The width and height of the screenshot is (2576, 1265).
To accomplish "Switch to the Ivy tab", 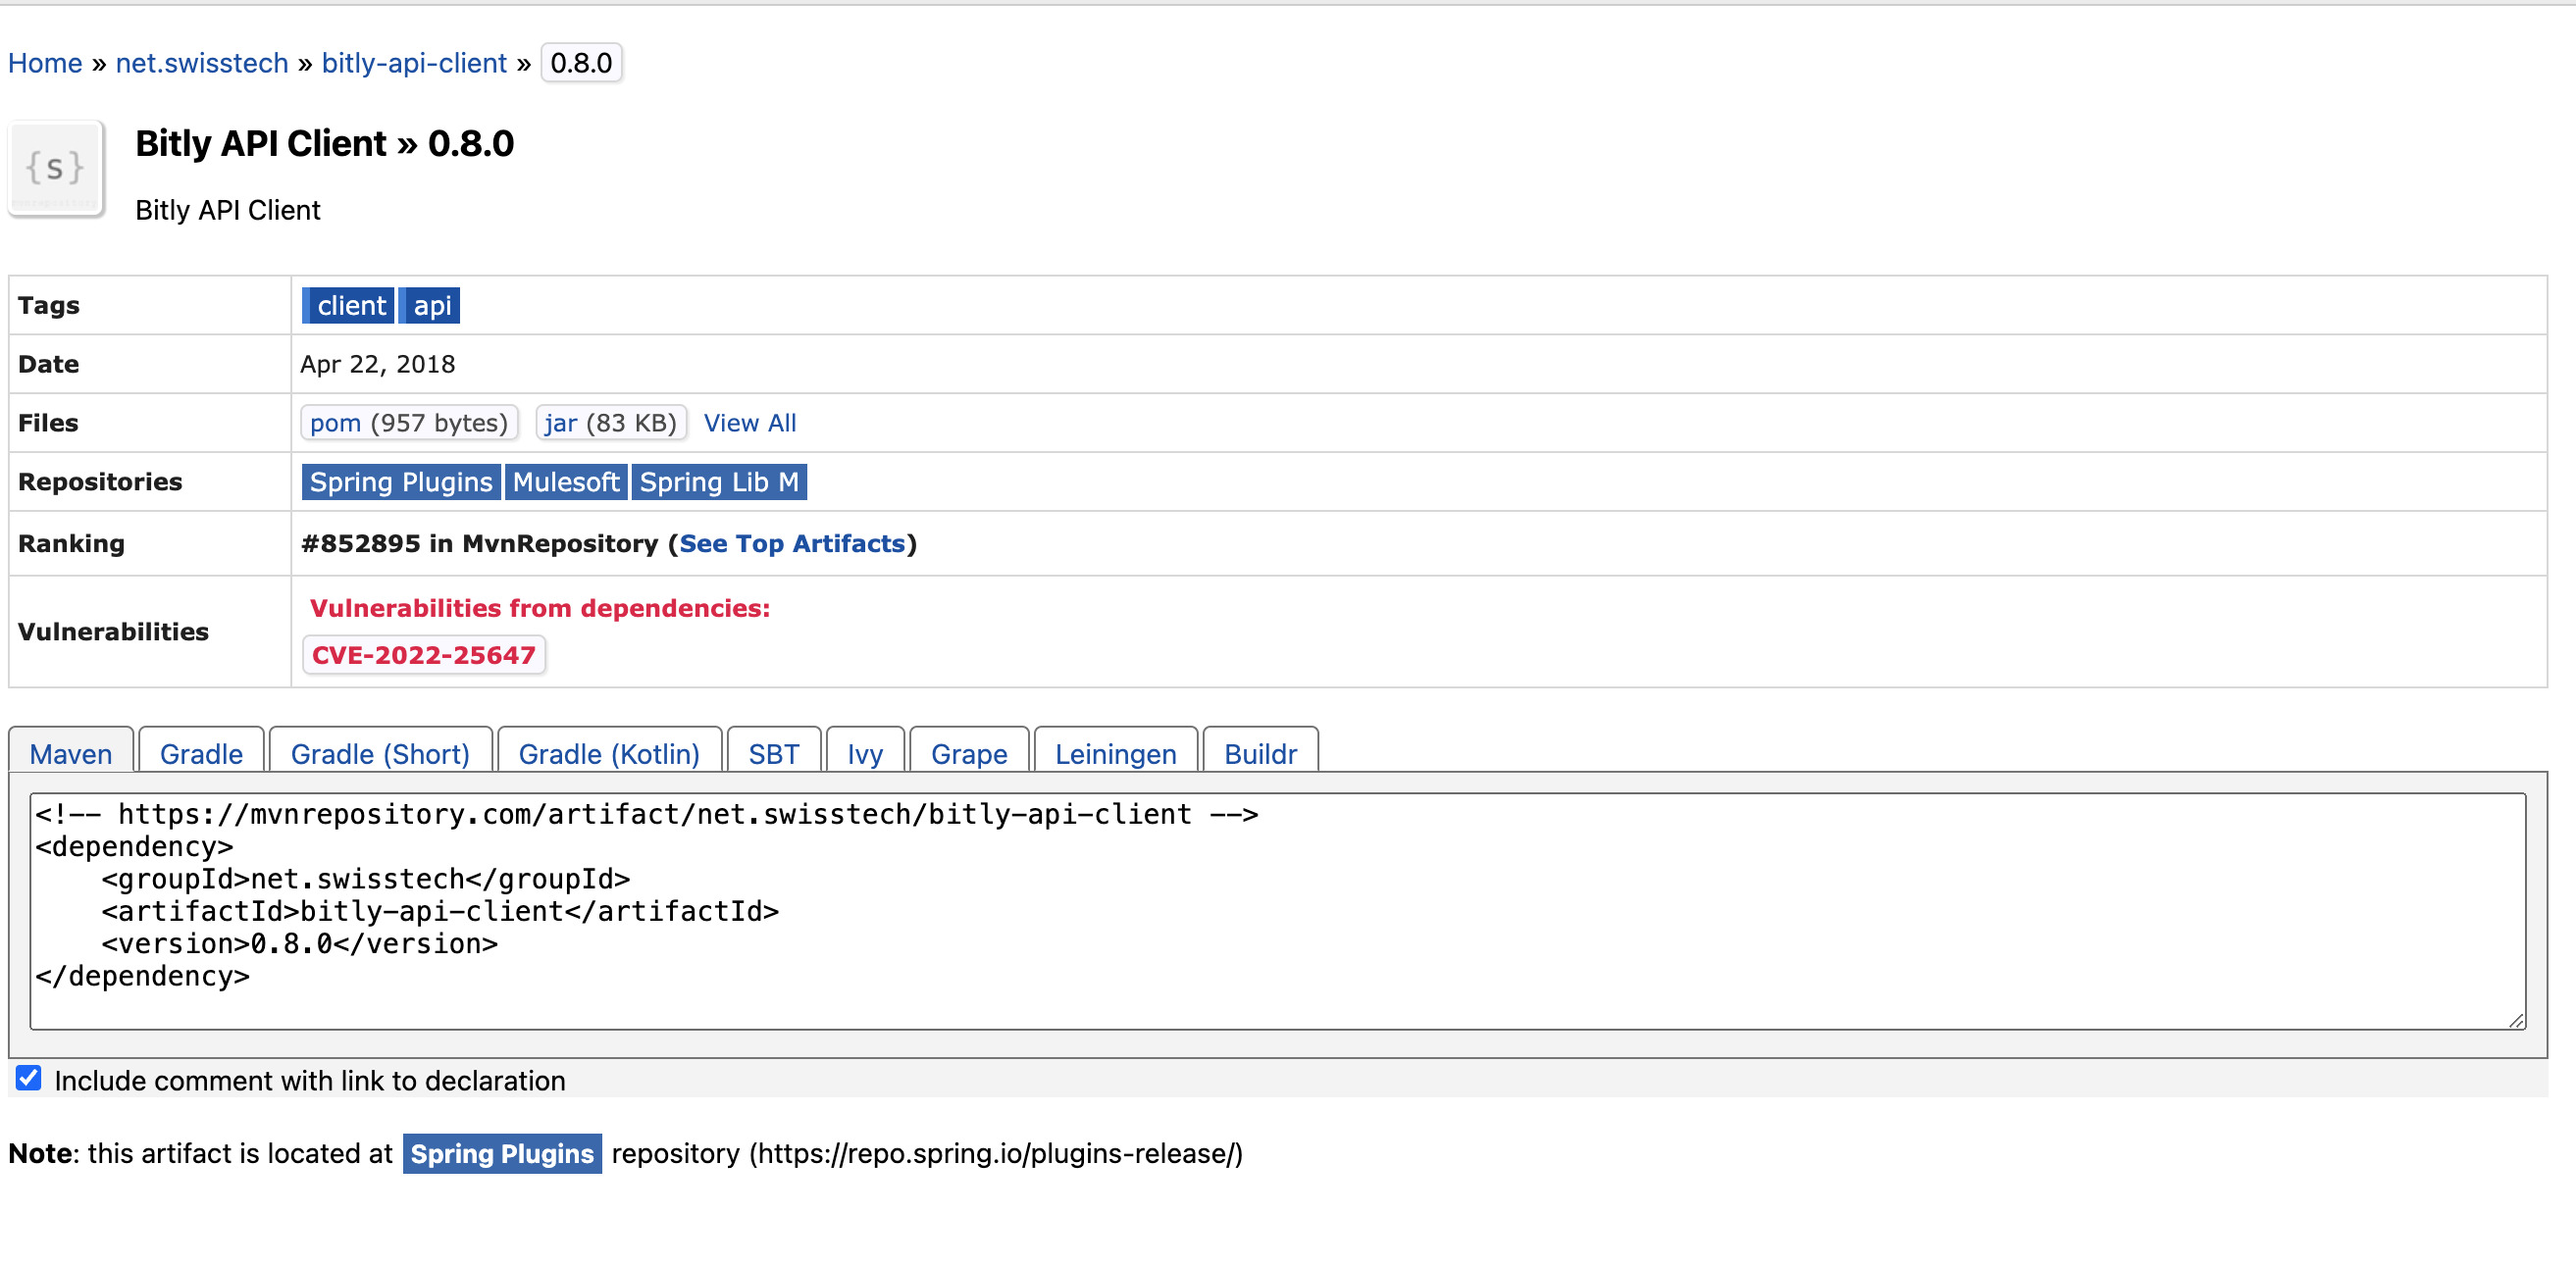I will pyautogui.click(x=865, y=753).
